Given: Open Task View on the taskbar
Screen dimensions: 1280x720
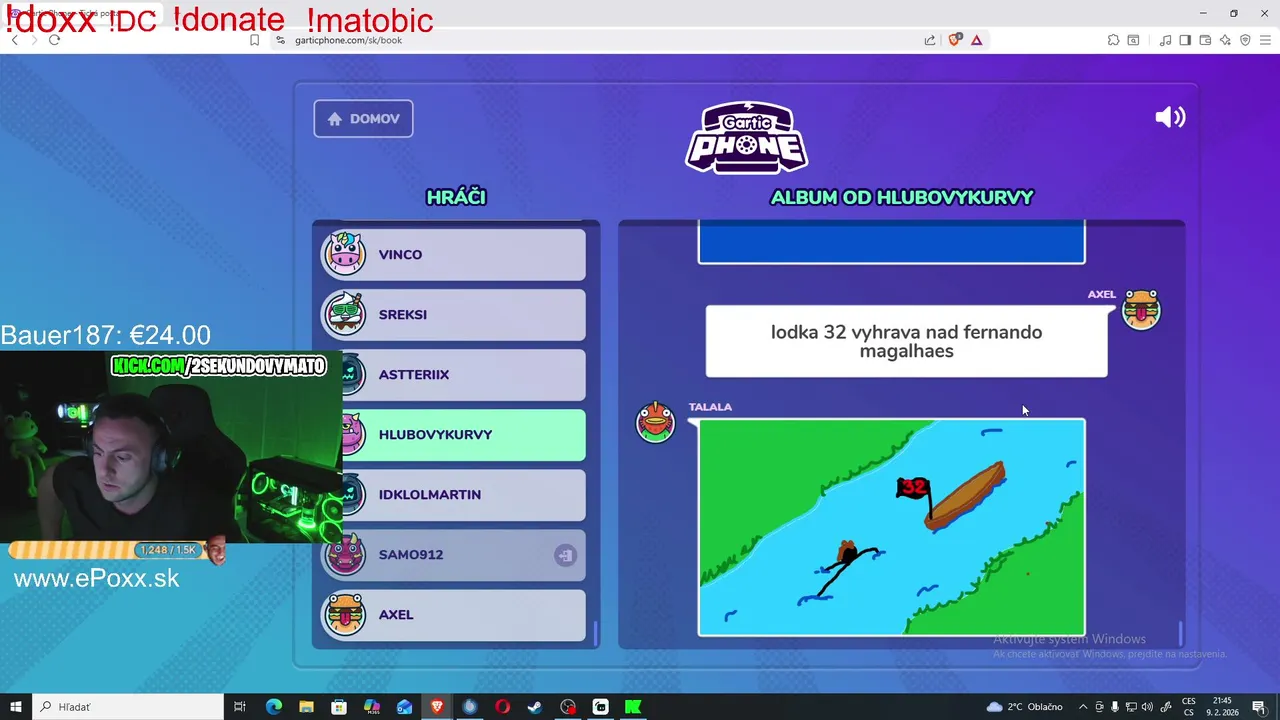Looking at the screenshot, I should coord(240,707).
